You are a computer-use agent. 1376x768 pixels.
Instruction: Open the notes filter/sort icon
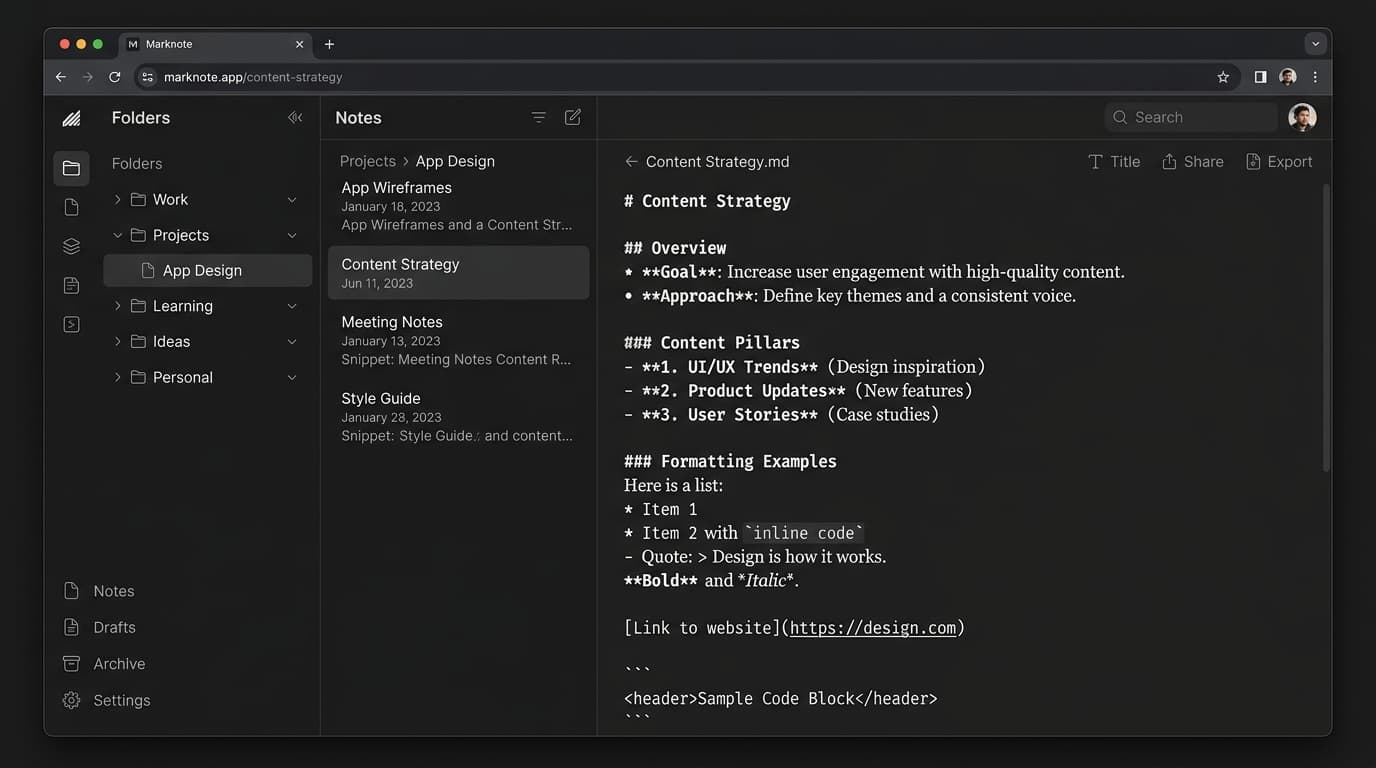tap(539, 117)
